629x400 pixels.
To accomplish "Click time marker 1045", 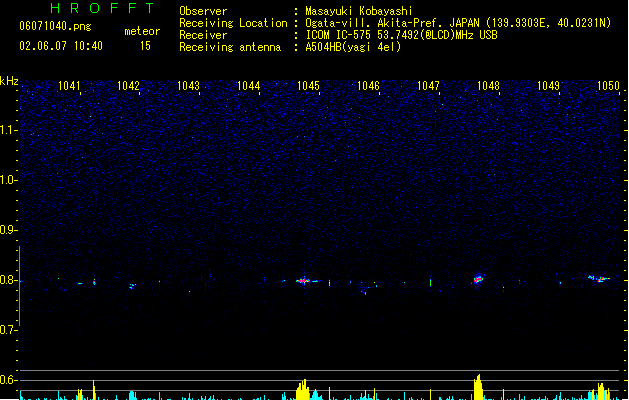I will pyautogui.click(x=308, y=86).
